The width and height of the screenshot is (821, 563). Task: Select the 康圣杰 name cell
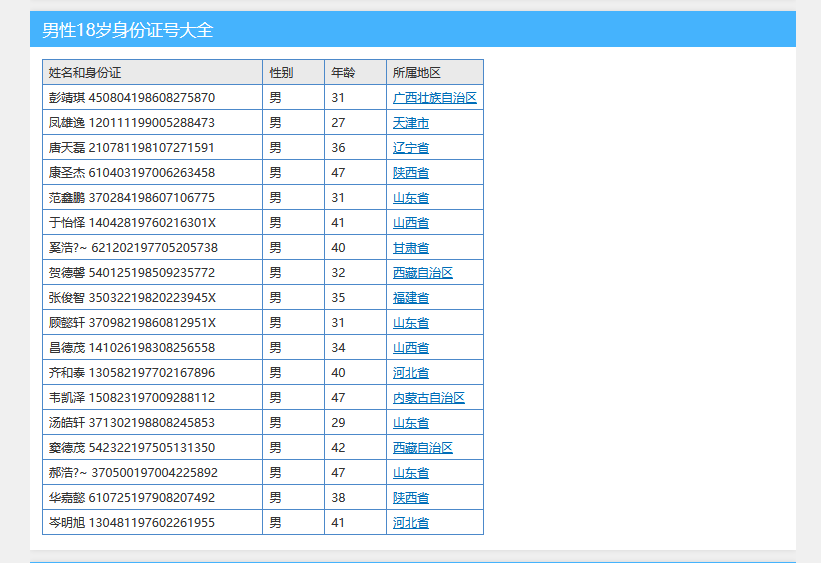coord(152,172)
